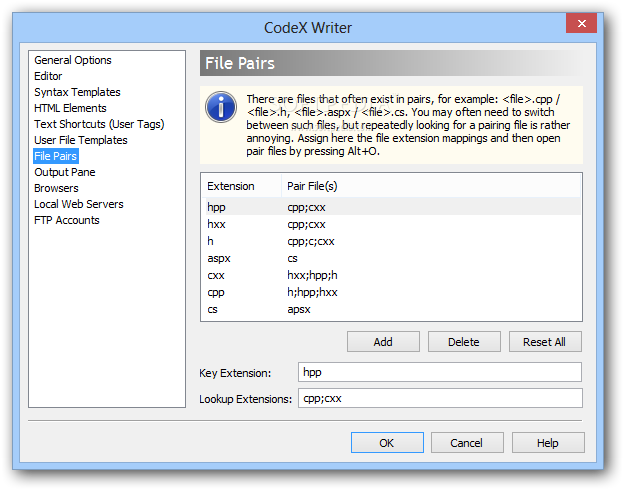Close the CodeX Writer dialog
This screenshot has width=624, height=490.
581,23
